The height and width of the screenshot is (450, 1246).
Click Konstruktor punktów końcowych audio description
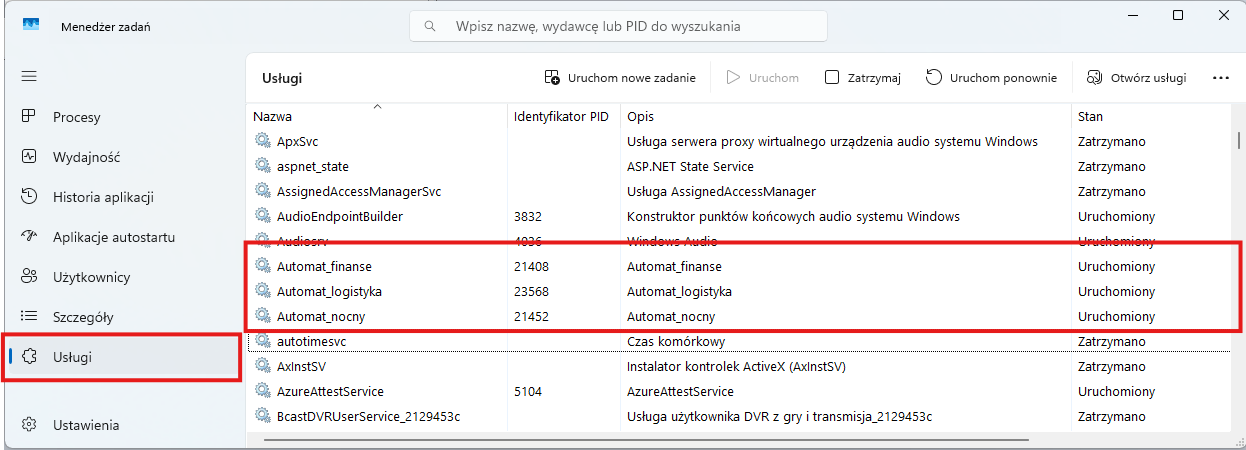[x=793, y=216]
